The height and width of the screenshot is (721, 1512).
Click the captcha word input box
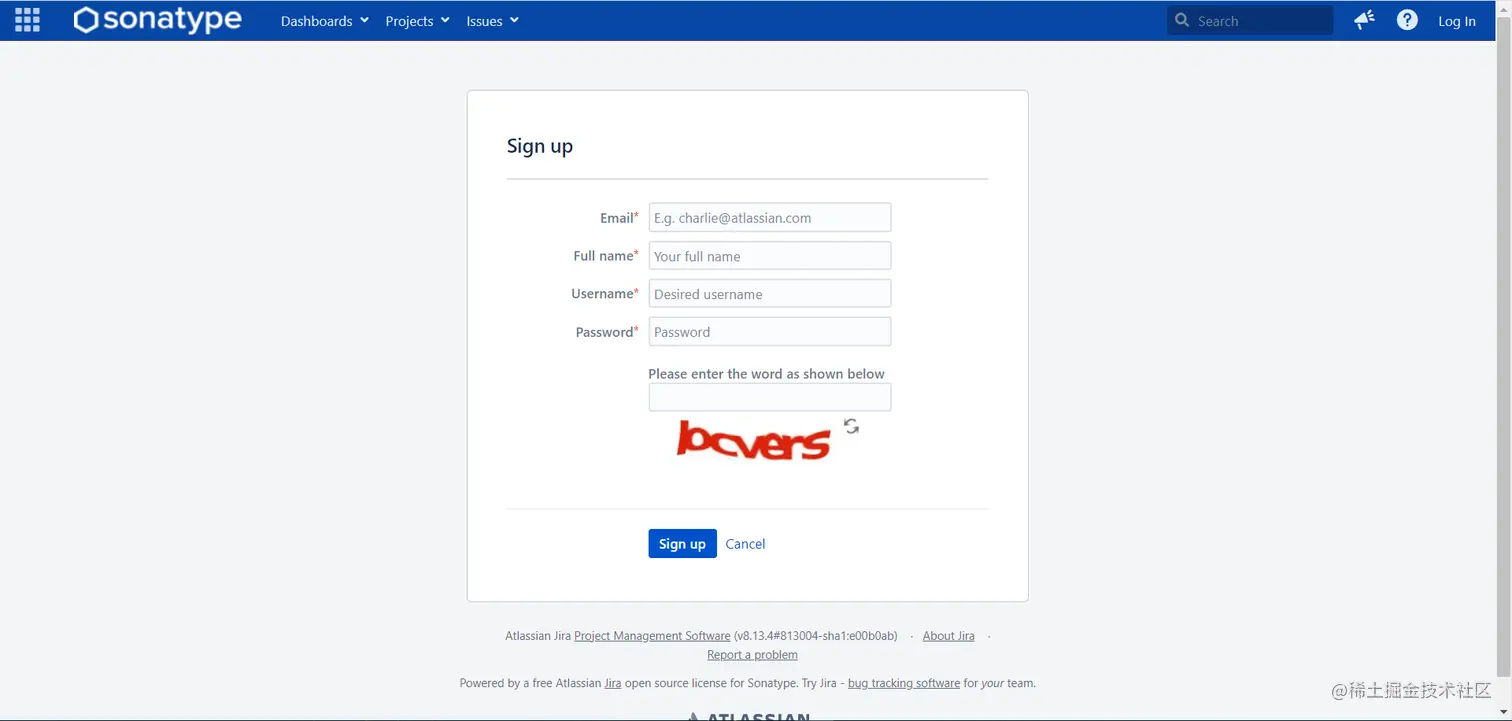click(770, 397)
